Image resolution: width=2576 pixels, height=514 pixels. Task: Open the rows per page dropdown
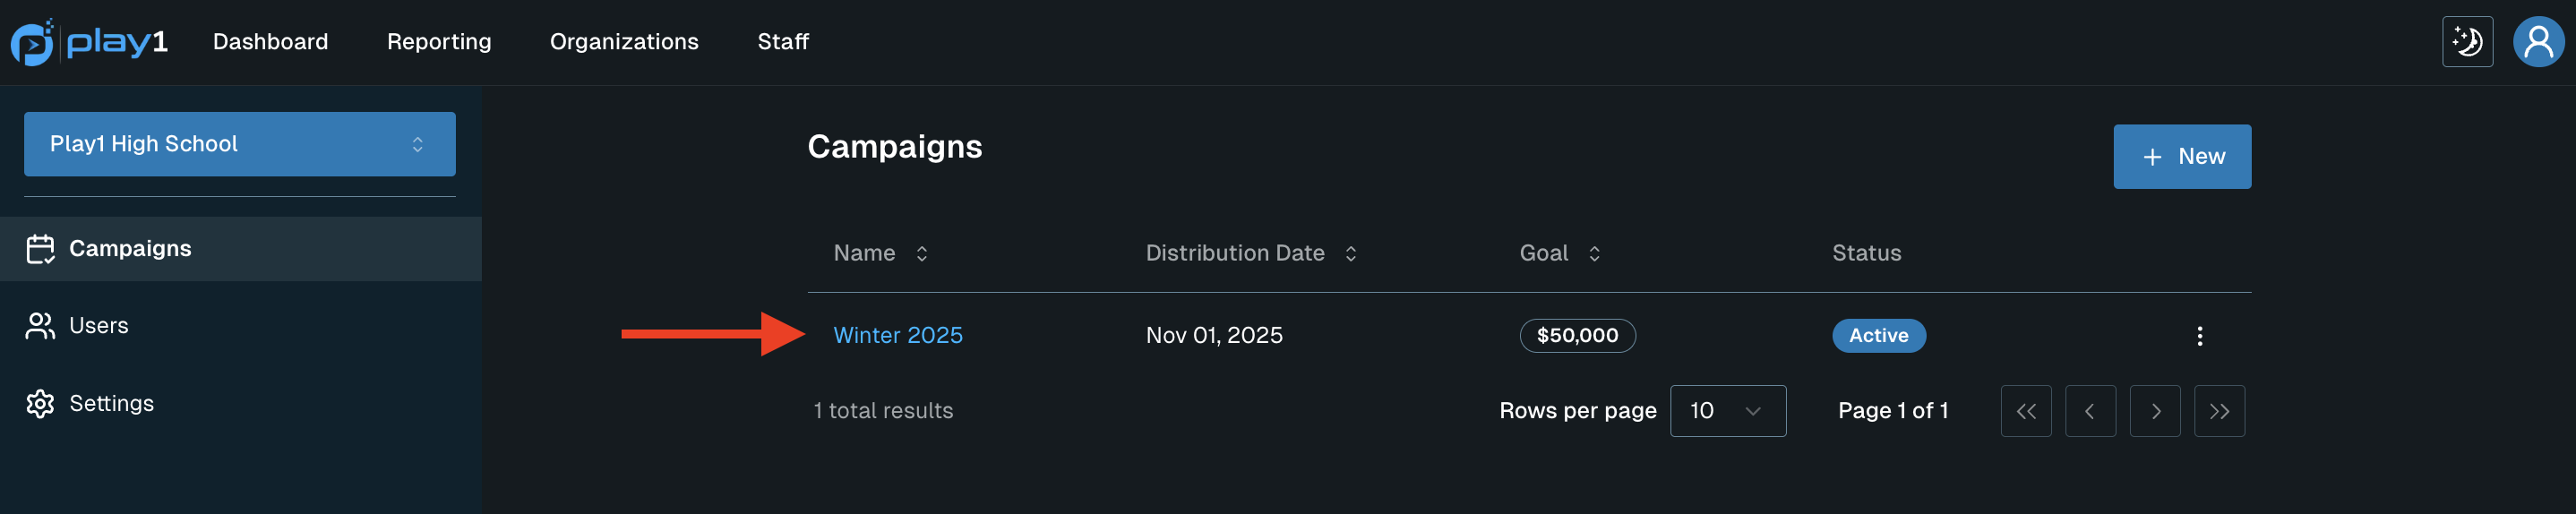point(1727,411)
